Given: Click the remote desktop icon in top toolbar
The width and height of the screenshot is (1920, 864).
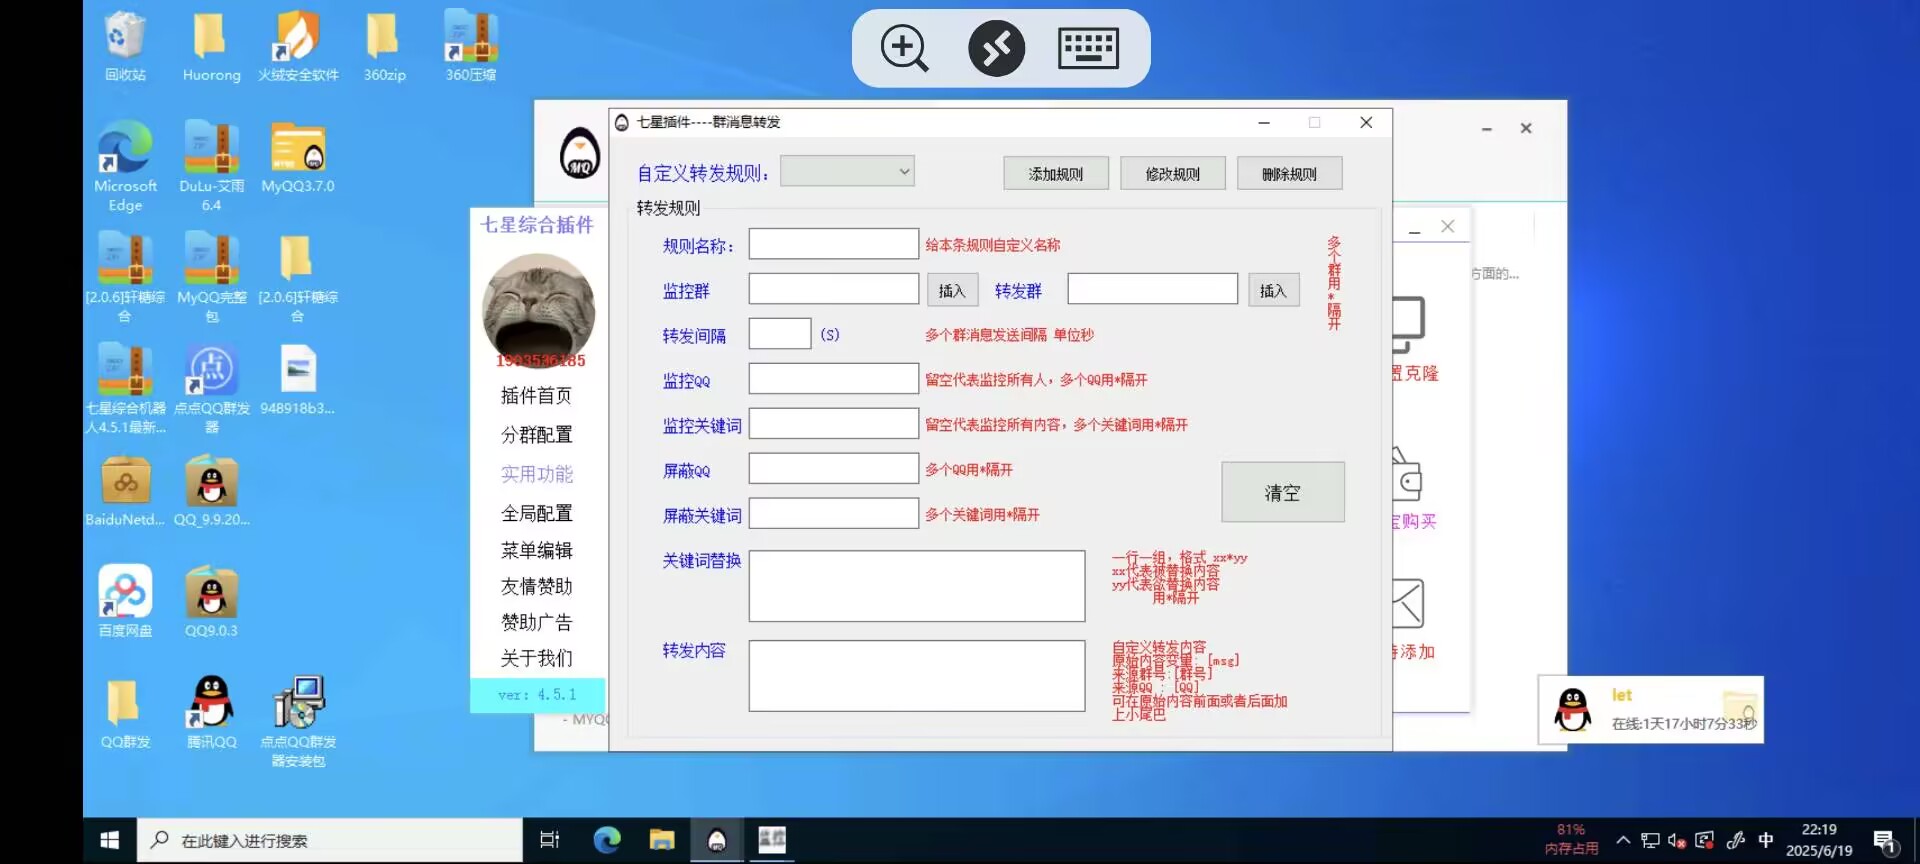Looking at the screenshot, I should (996, 48).
